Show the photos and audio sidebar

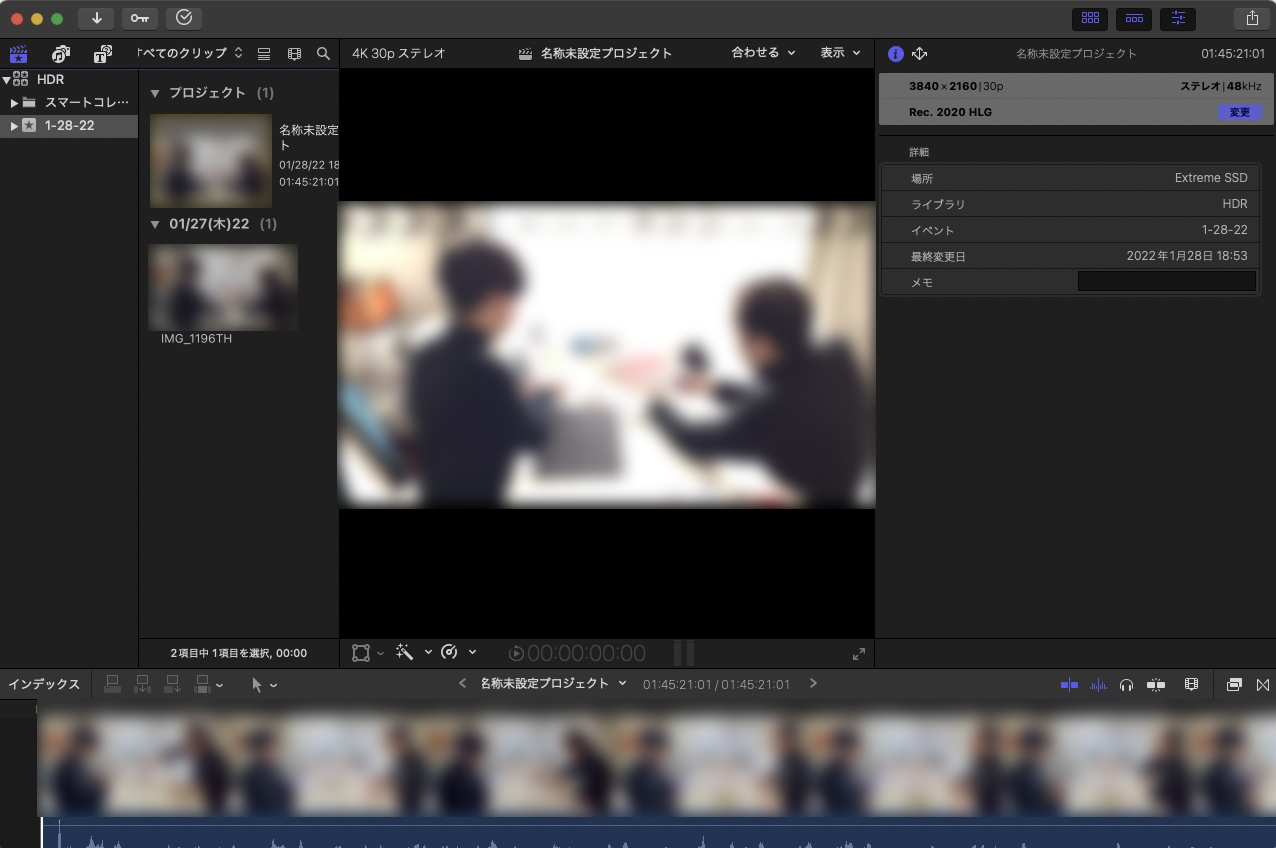coord(60,54)
